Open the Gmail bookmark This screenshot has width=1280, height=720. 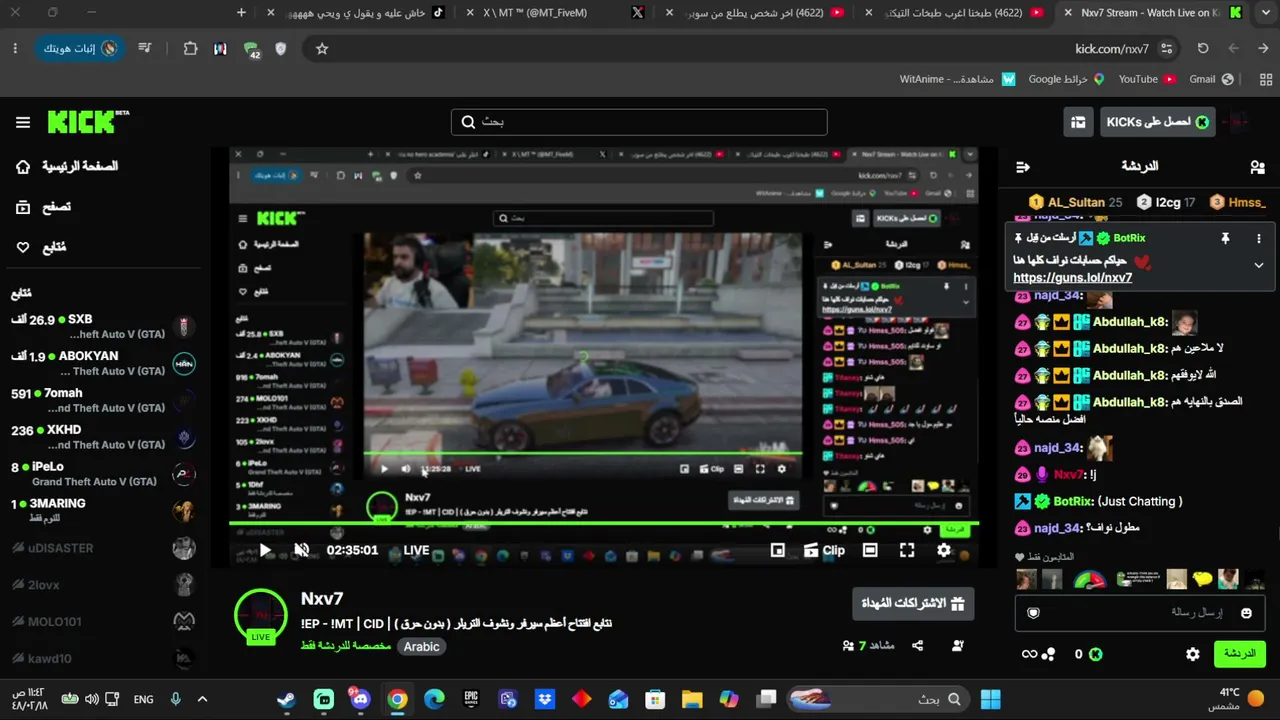[x=1211, y=79]
